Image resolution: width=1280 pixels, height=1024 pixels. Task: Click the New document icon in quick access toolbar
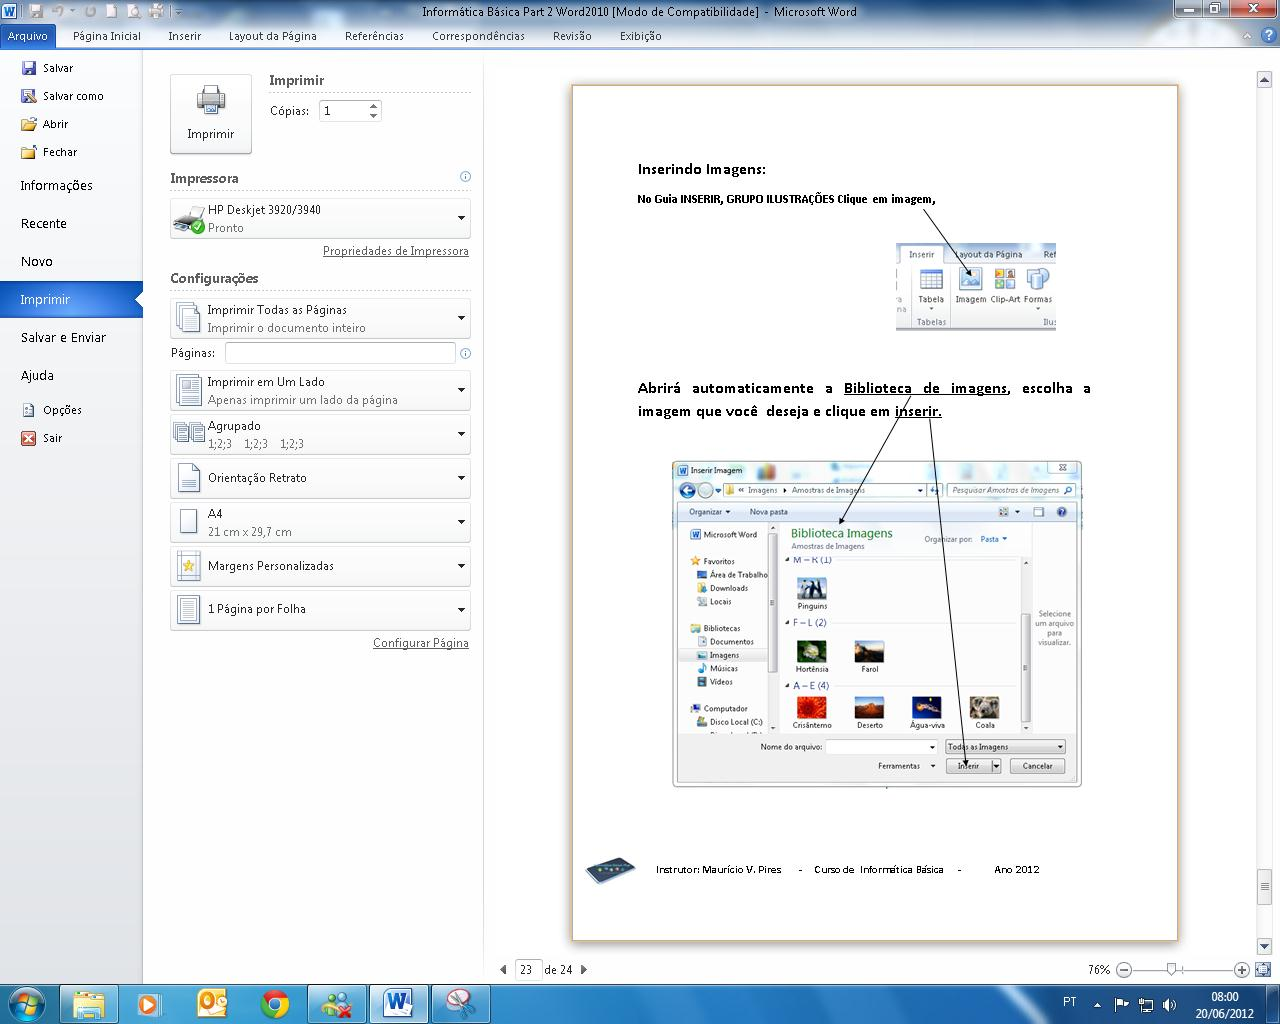pyautogui.click(x=112, y=11)
